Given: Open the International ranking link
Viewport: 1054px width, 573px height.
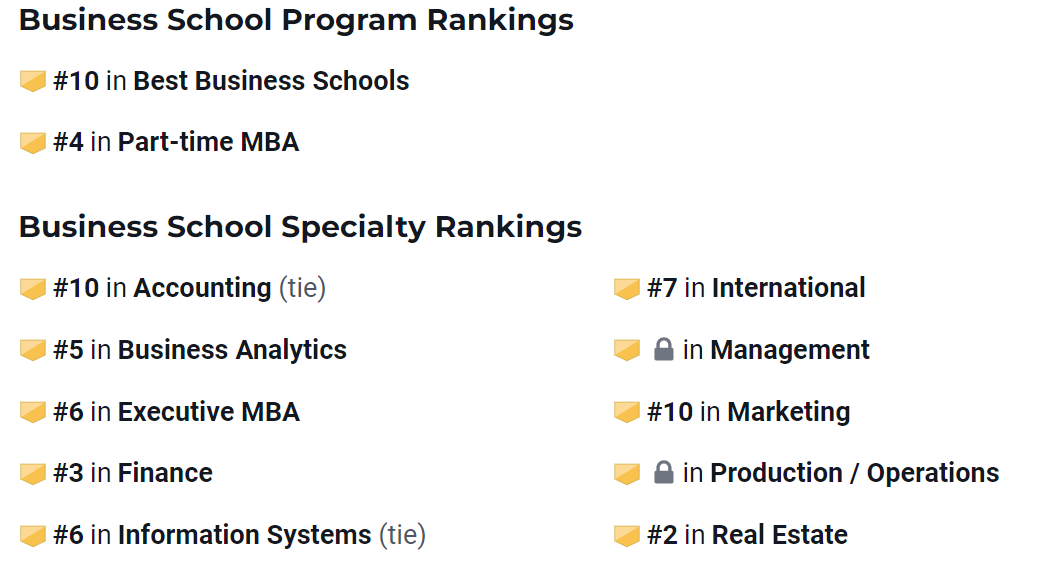Looking at the screenshot, I should 788,288.
